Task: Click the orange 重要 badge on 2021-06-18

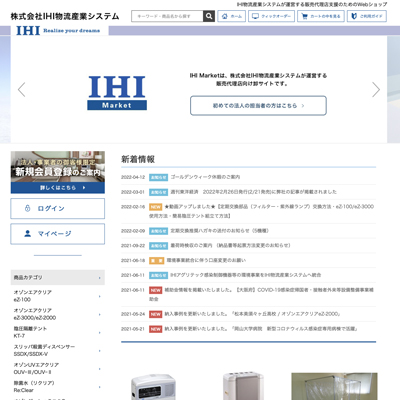Action: (156, 261)
